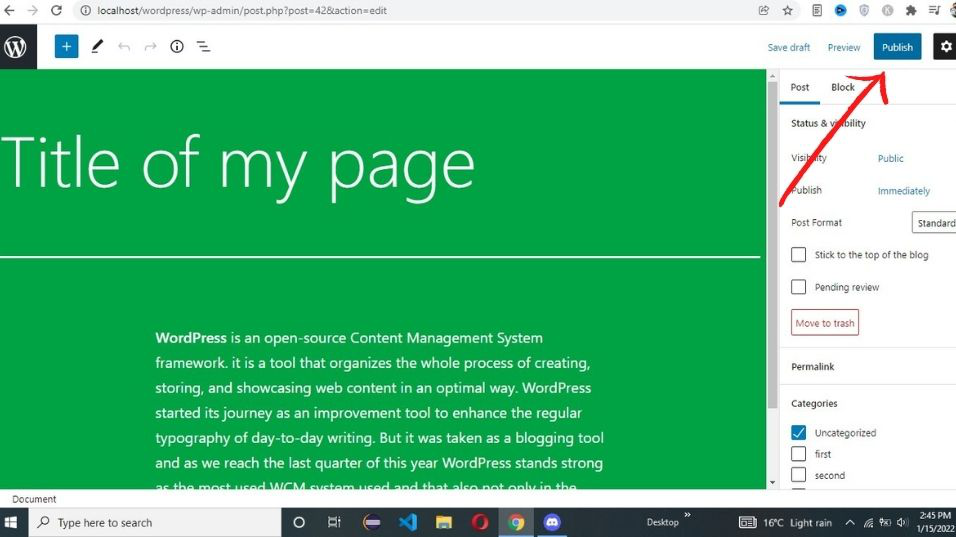Select Document in the breadcrumb footer
Screen dimensions: 956x537
[34, 499]
